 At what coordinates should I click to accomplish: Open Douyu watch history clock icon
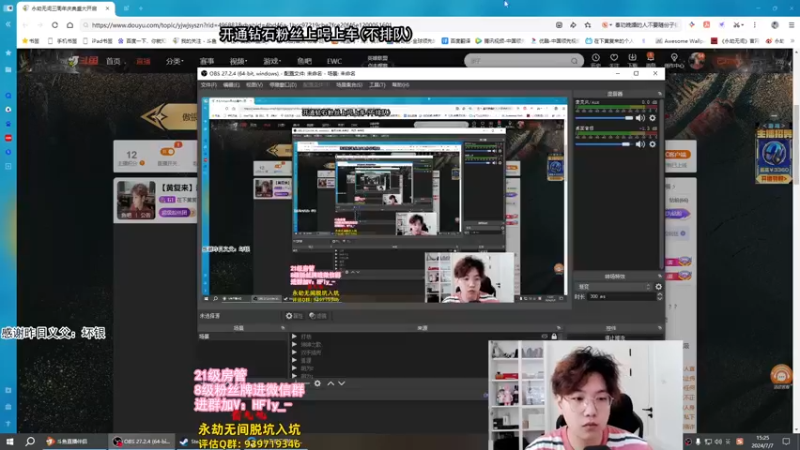click(x=595, y=58)
